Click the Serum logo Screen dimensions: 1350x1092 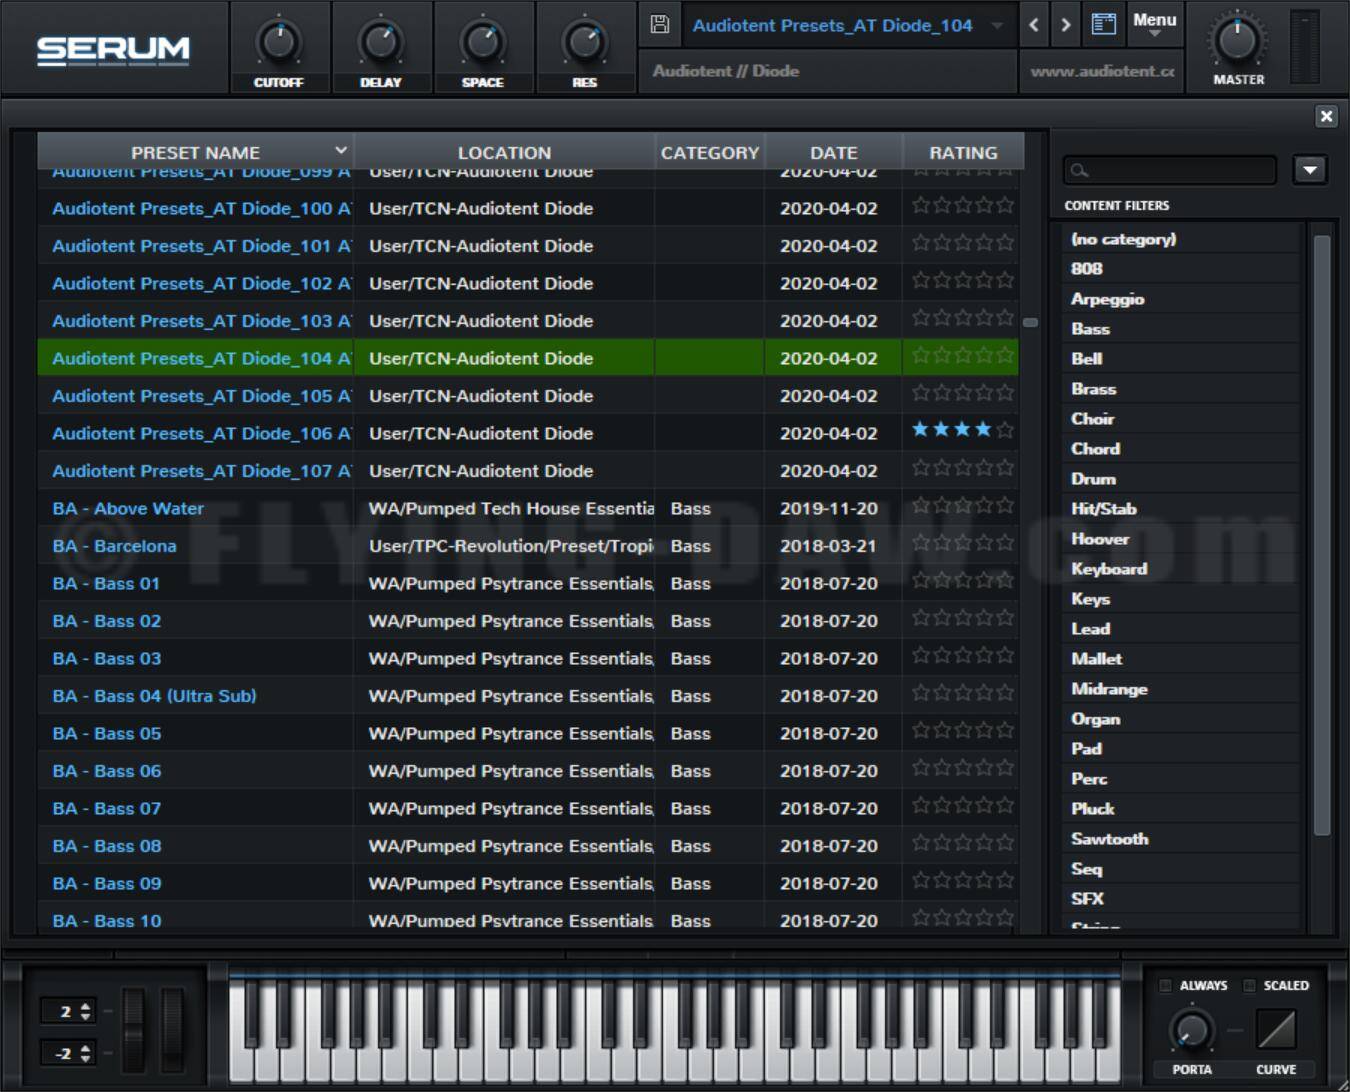coord(113,50)
